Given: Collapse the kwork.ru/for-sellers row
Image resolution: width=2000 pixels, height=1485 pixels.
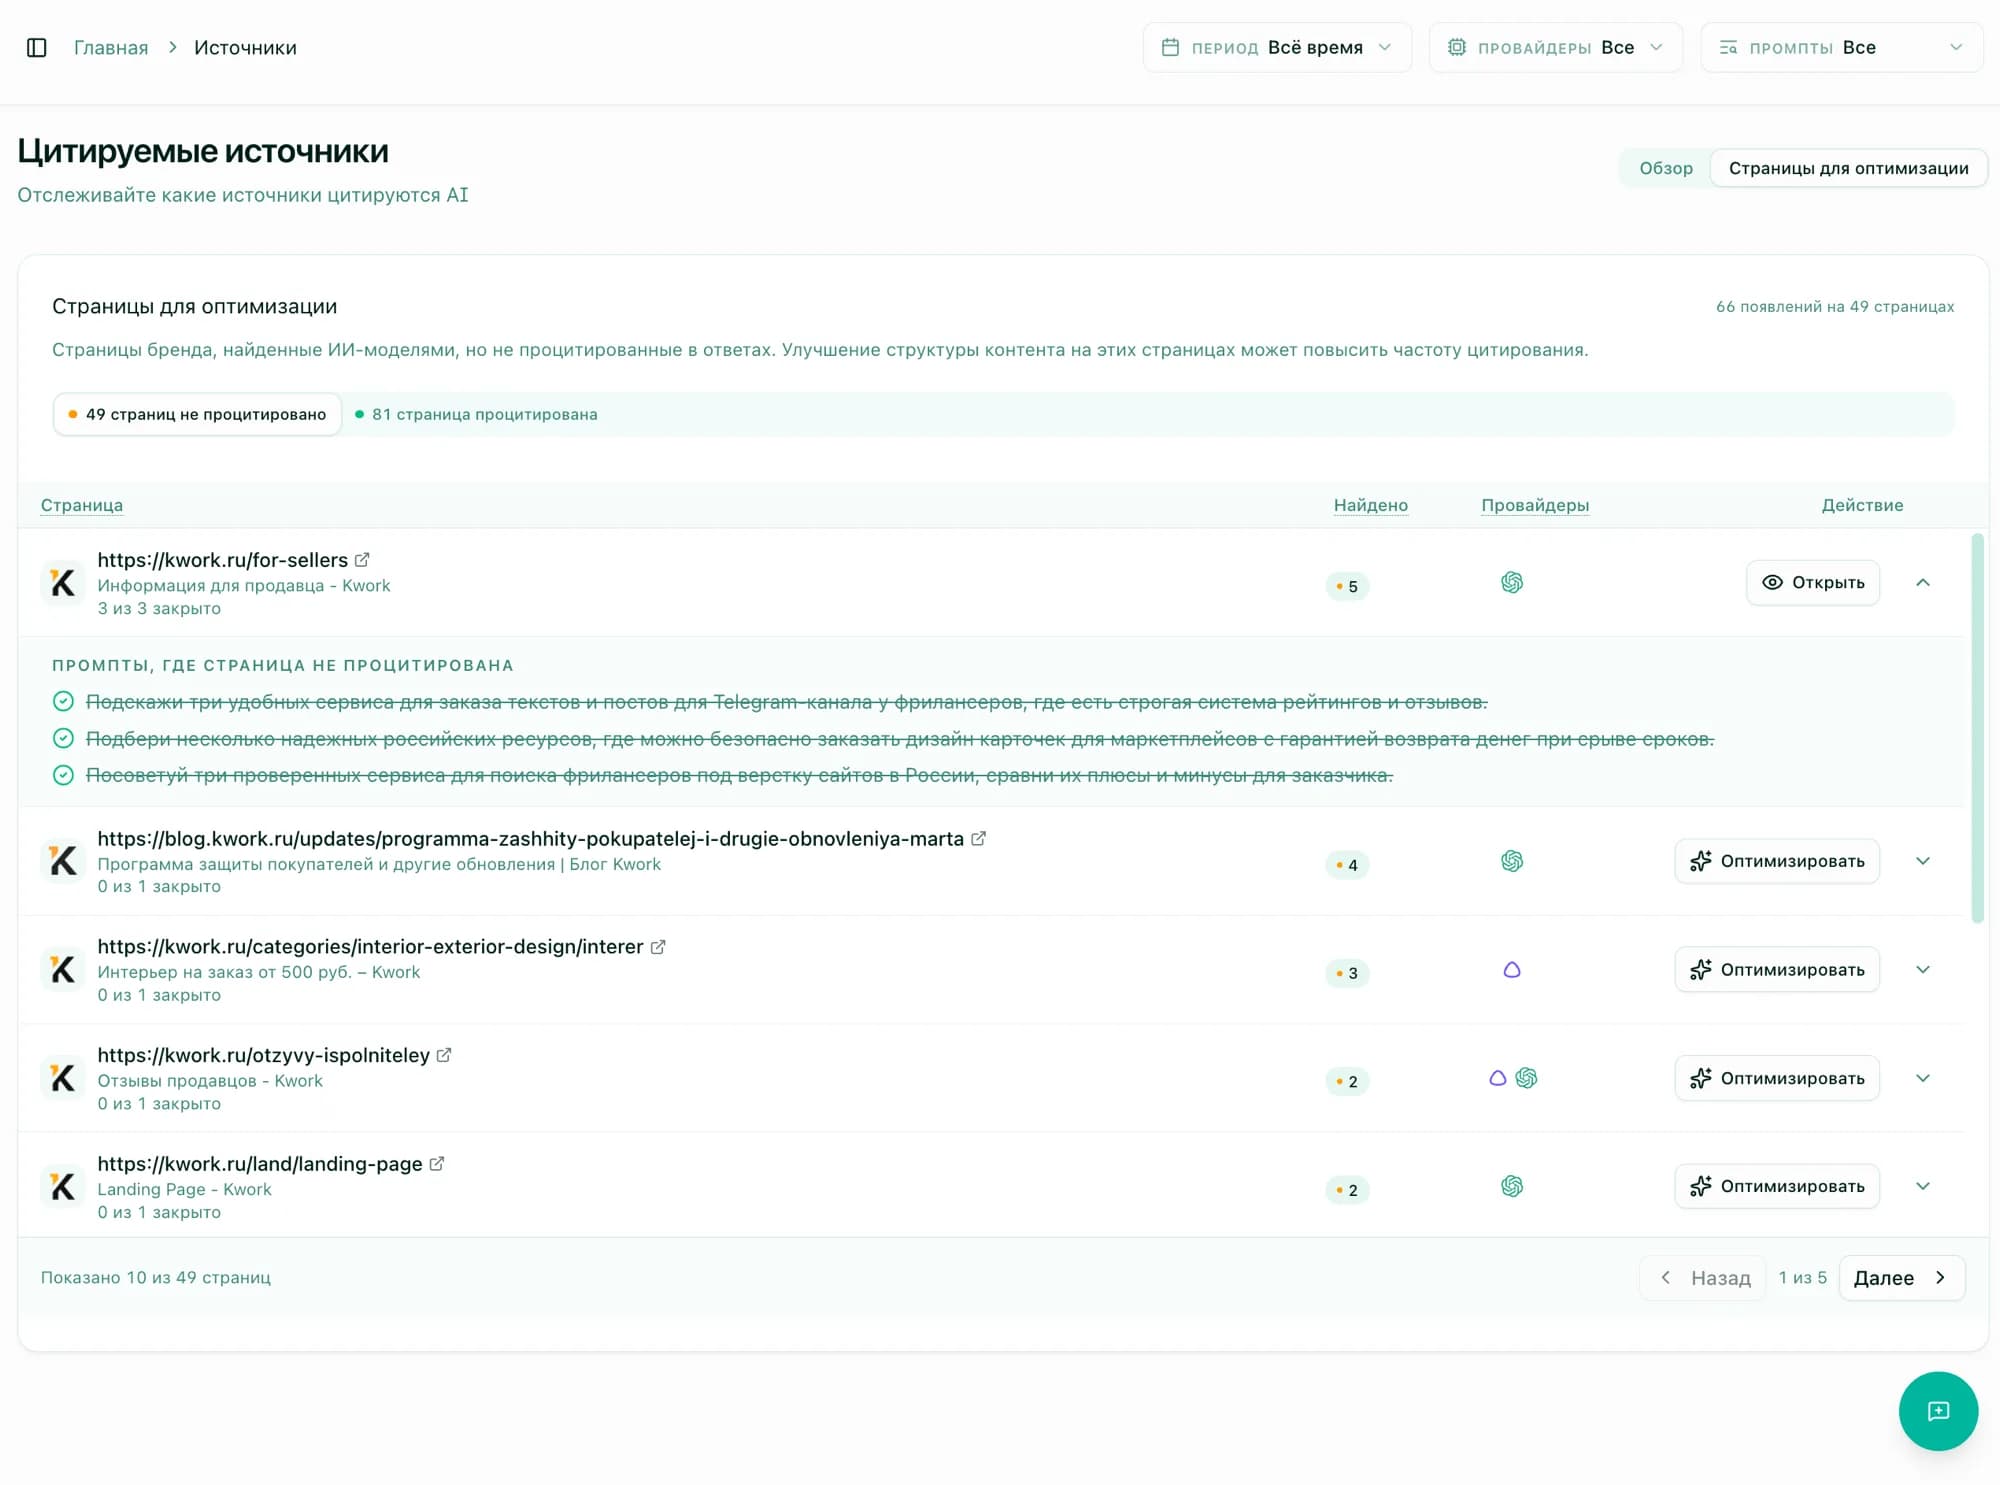Looking at the screenshot, I should coord(1923,583).
